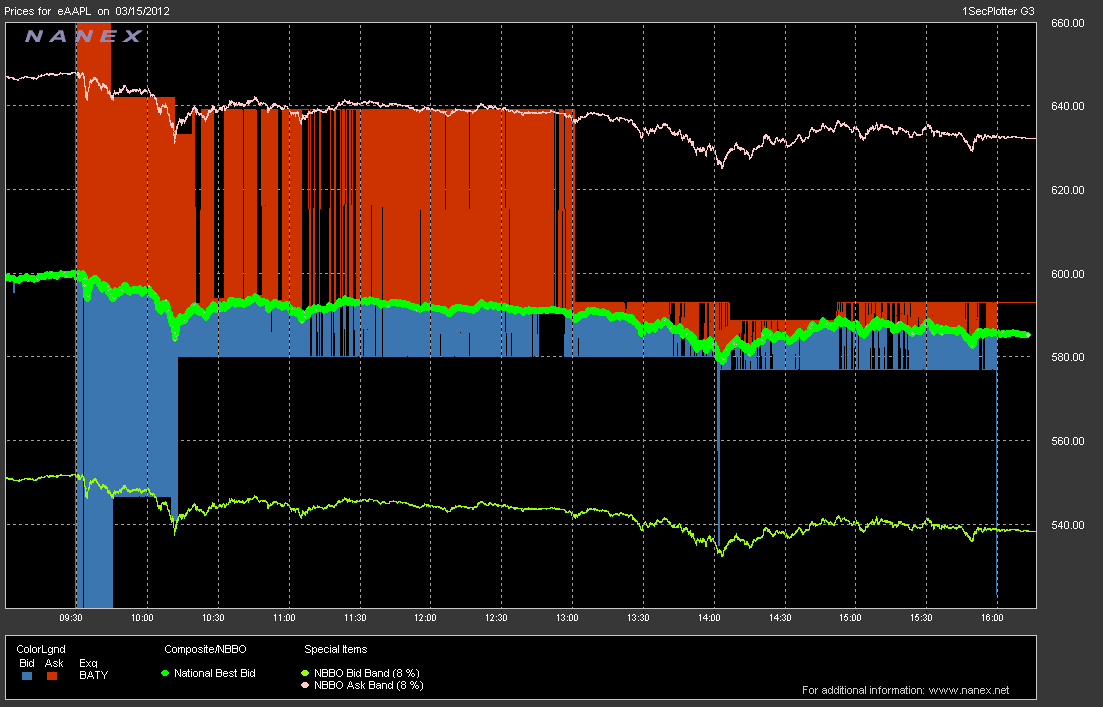
Task: Click the green National Best Bid marker
Action: [x=165, y=673]
